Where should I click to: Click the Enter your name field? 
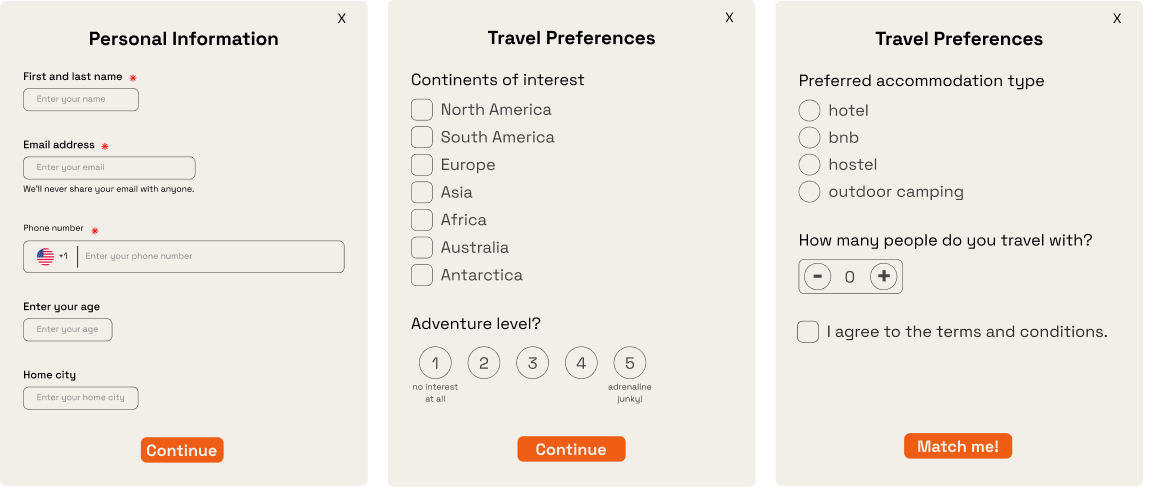click(x=81, y=100)
